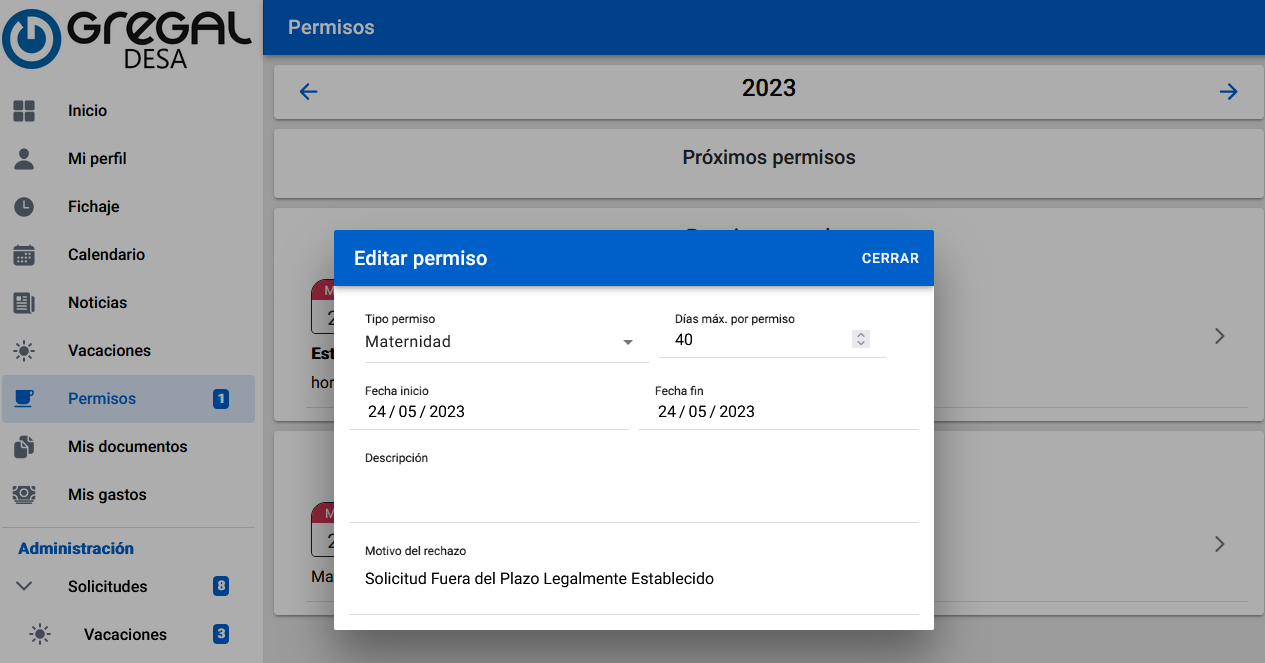1265x663 pixels.
Task: Open Mi perfil person icon
Action: (24, 159)
